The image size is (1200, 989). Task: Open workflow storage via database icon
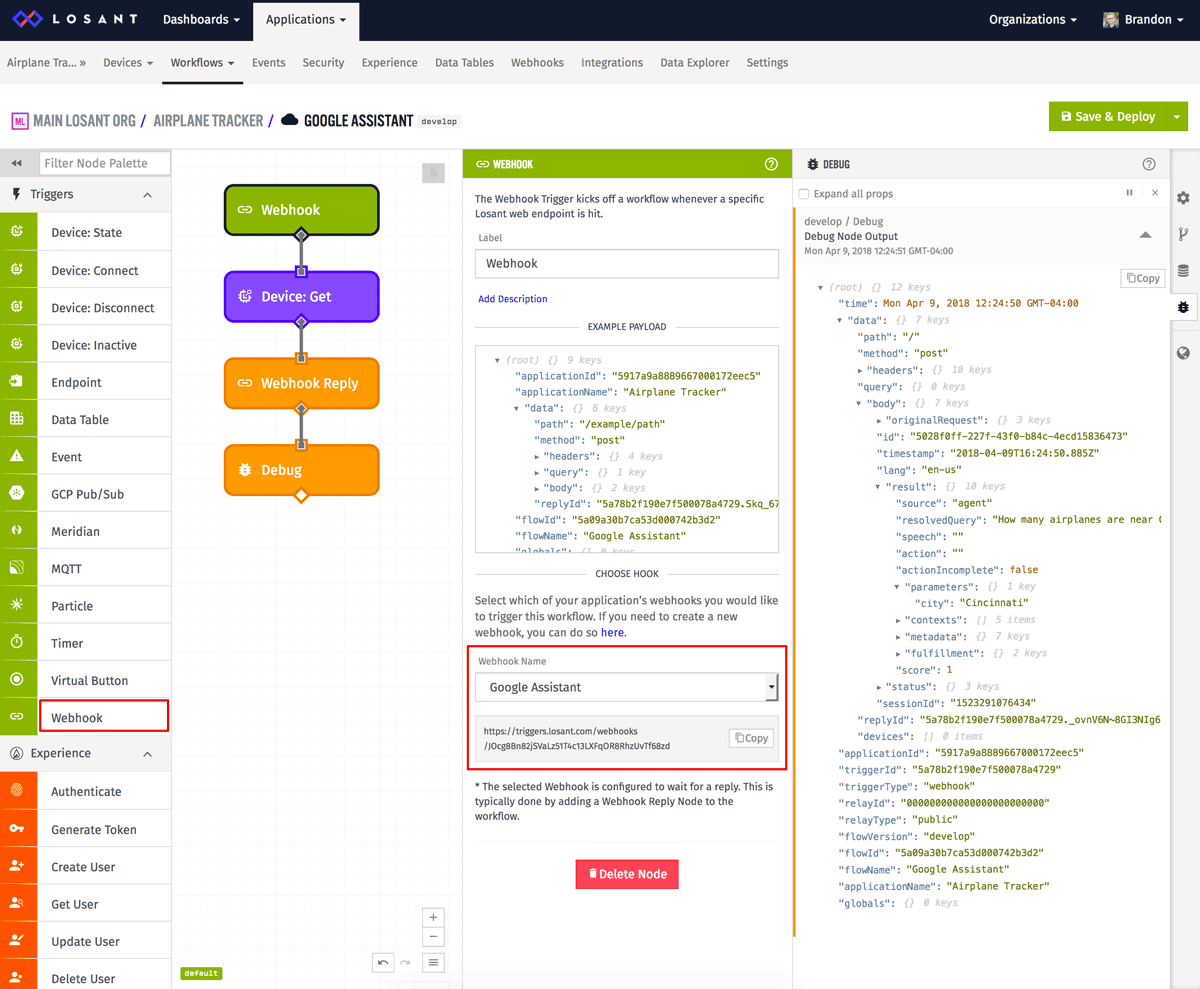pos(1183,270)
